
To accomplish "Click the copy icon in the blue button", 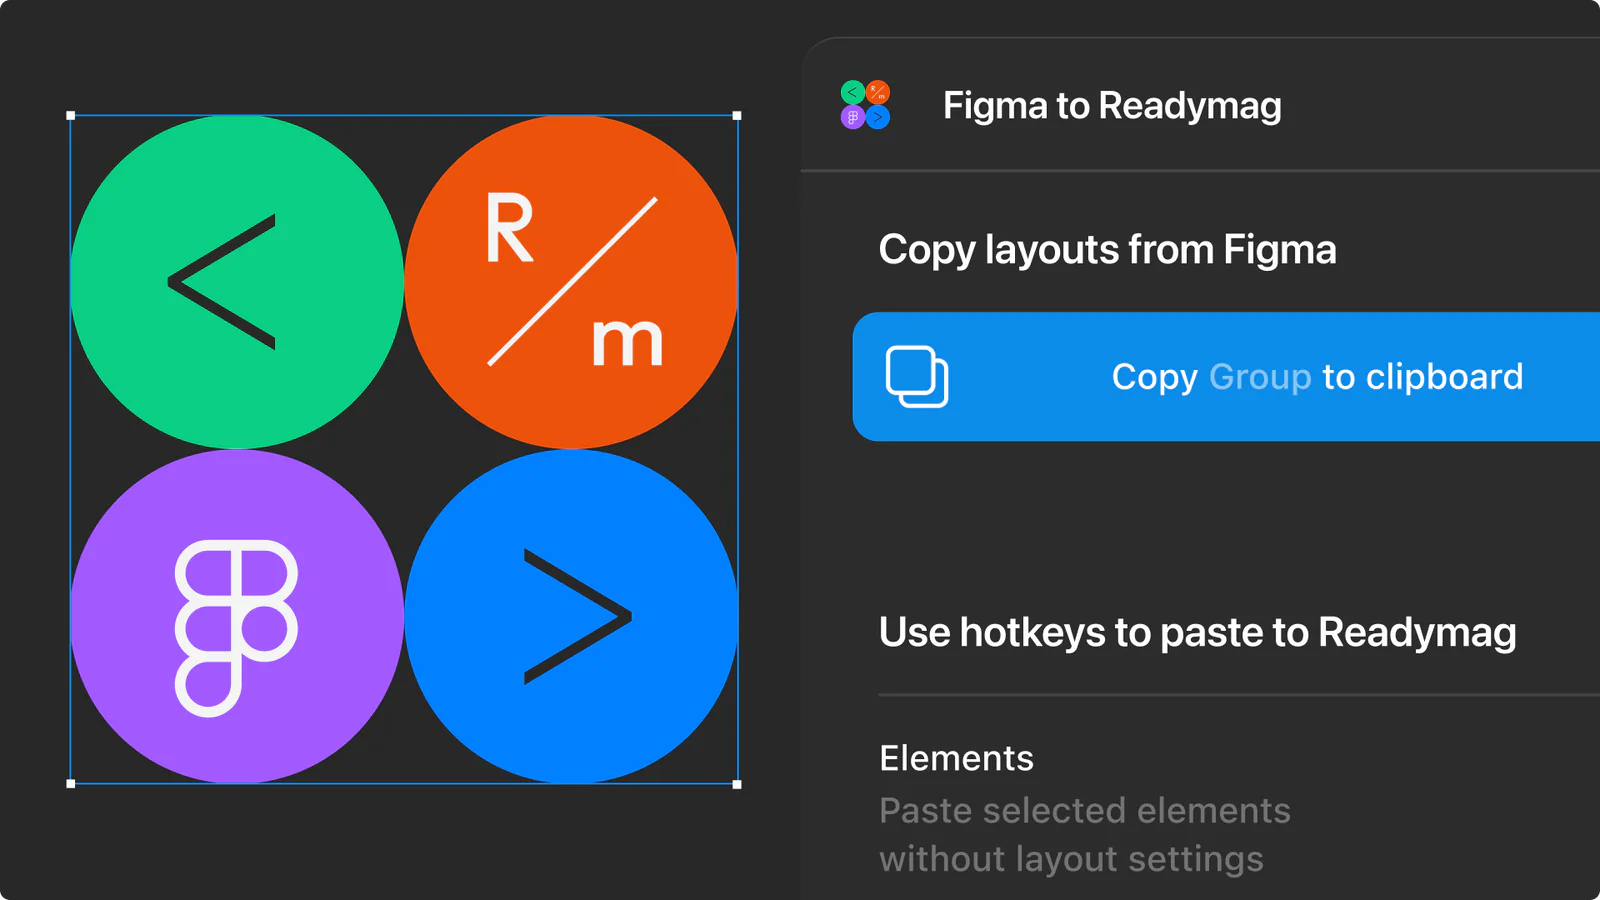I will click(917, 377).
